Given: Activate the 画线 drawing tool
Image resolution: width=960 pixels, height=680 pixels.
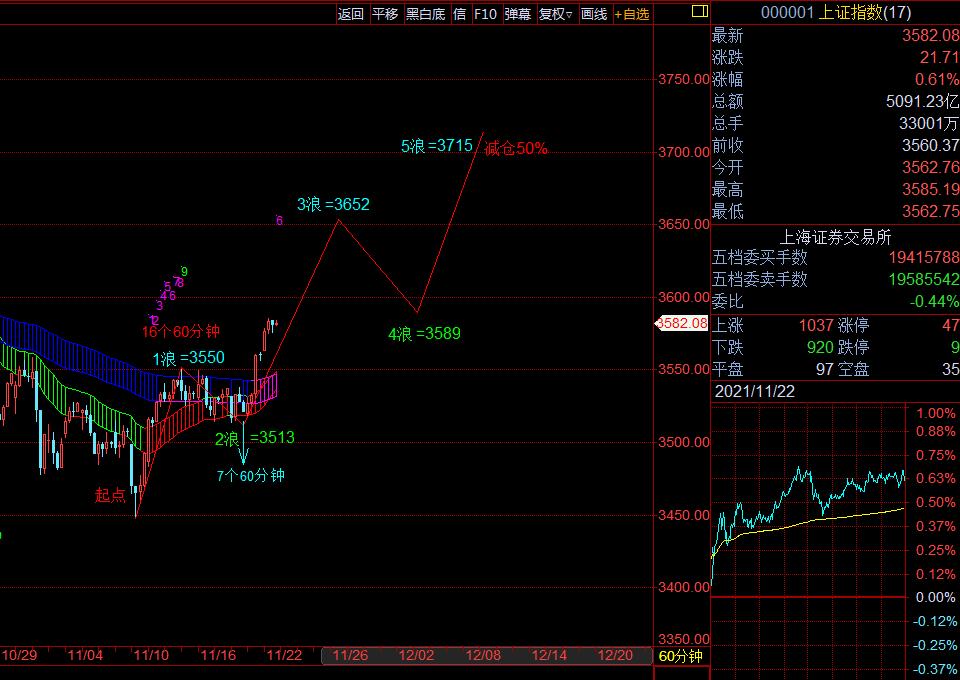Looking at the screenshot, I should click(594, 14).
